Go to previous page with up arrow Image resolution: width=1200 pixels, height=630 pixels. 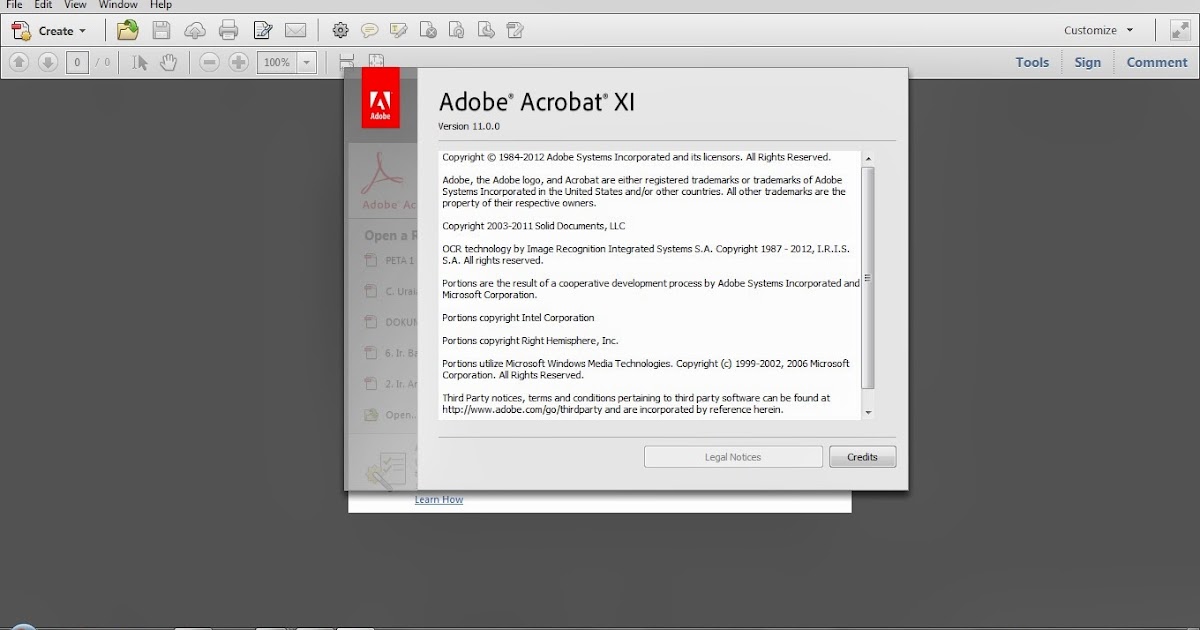(x=19, y=62)
